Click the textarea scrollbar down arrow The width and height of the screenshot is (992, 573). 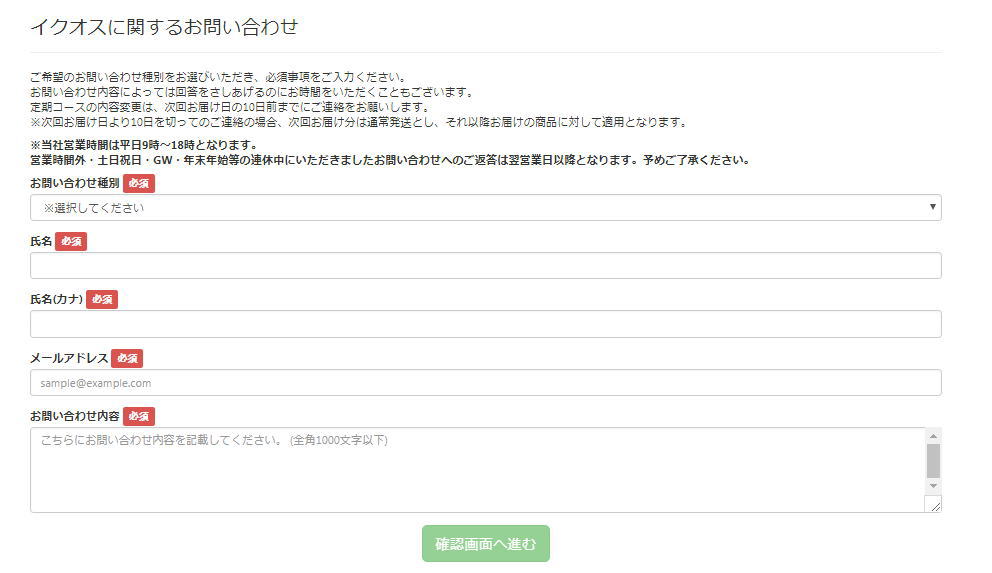[933, 486]
